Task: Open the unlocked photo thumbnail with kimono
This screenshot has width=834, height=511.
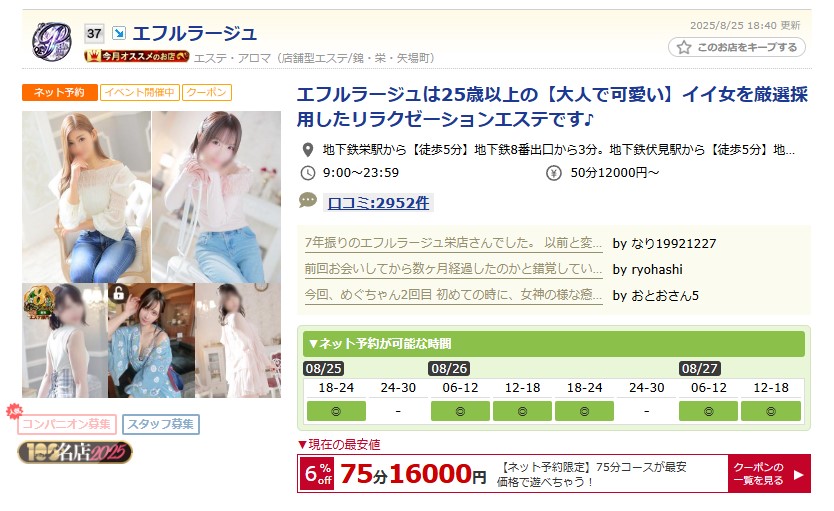Action: pos(151,340)
